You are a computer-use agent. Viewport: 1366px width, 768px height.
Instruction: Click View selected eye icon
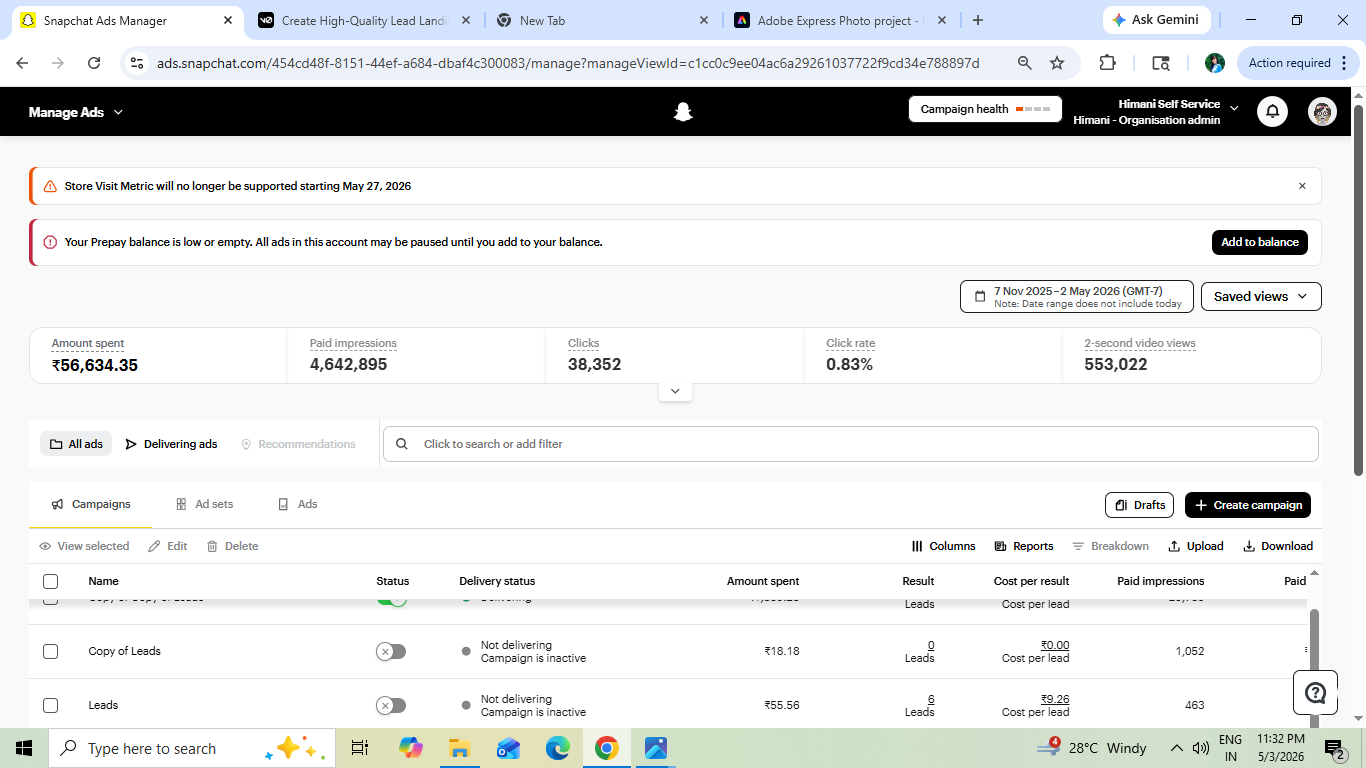pos(45,546)
